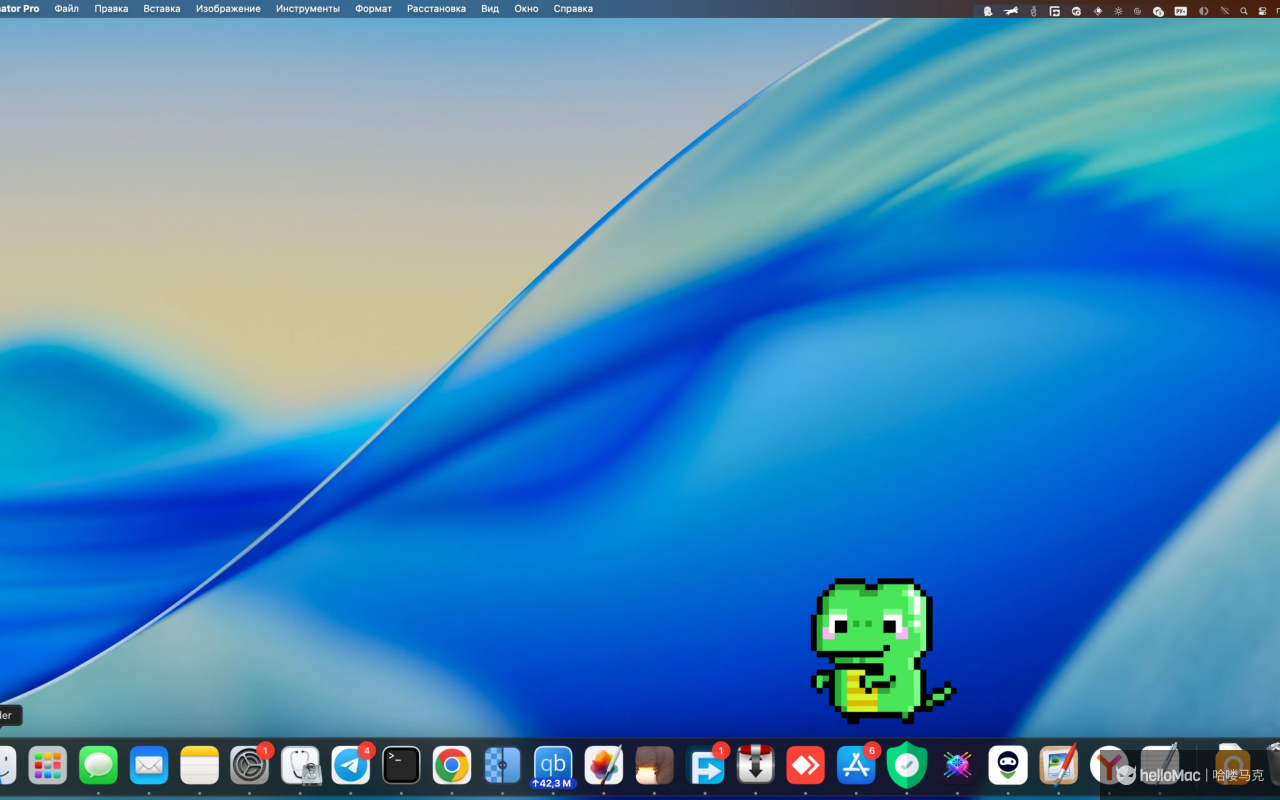Open Pixelmator Pro from the Dock
1280x800 pixels.
[x=603, y=766]
